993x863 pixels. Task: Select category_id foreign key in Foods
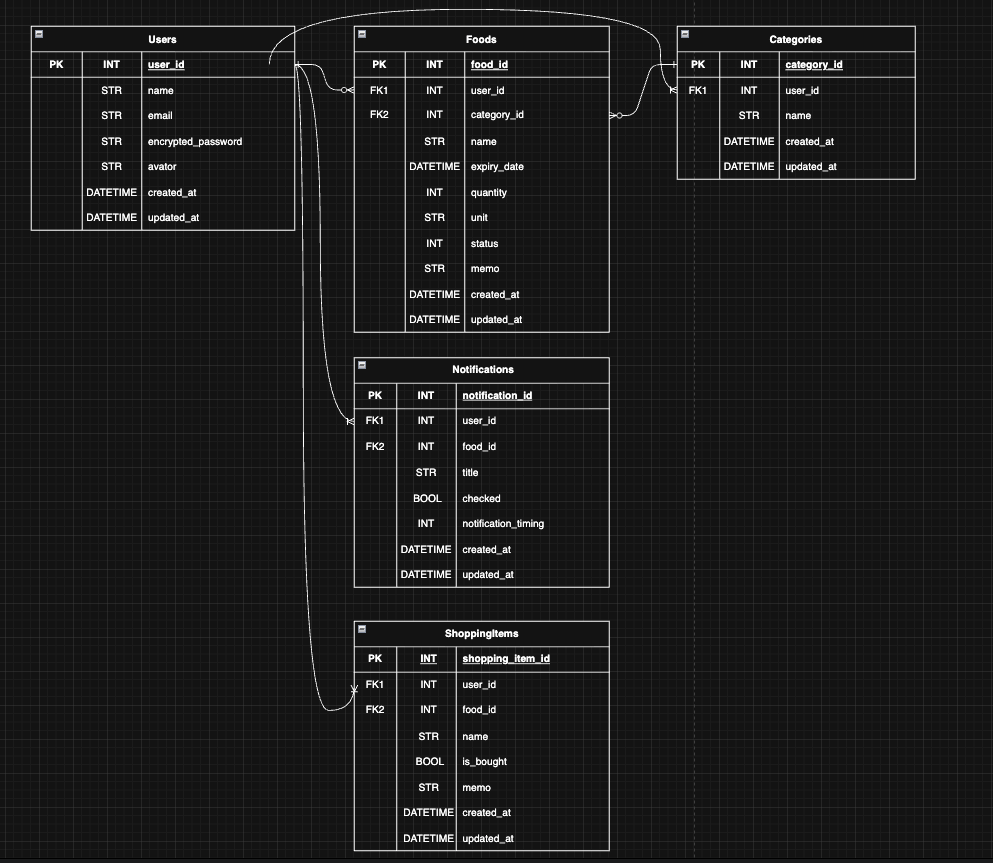tap(496, 115)
